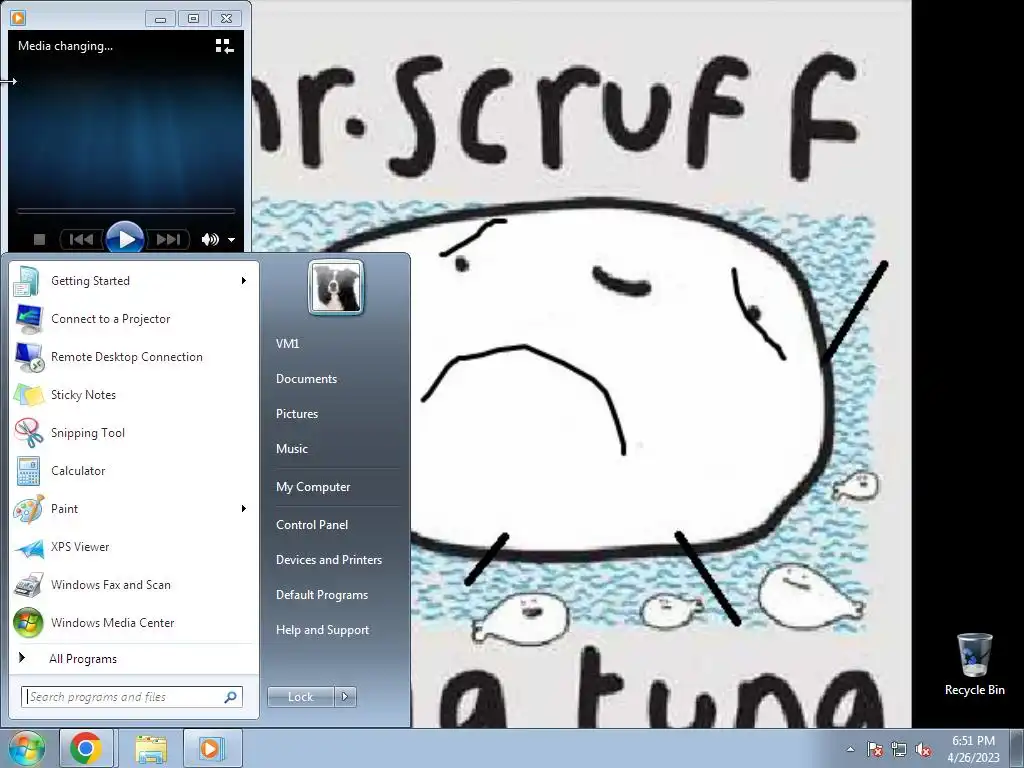Screen dimensions: 1024x768
Task: Switch Media Player to library view
Action: [224, 46]
